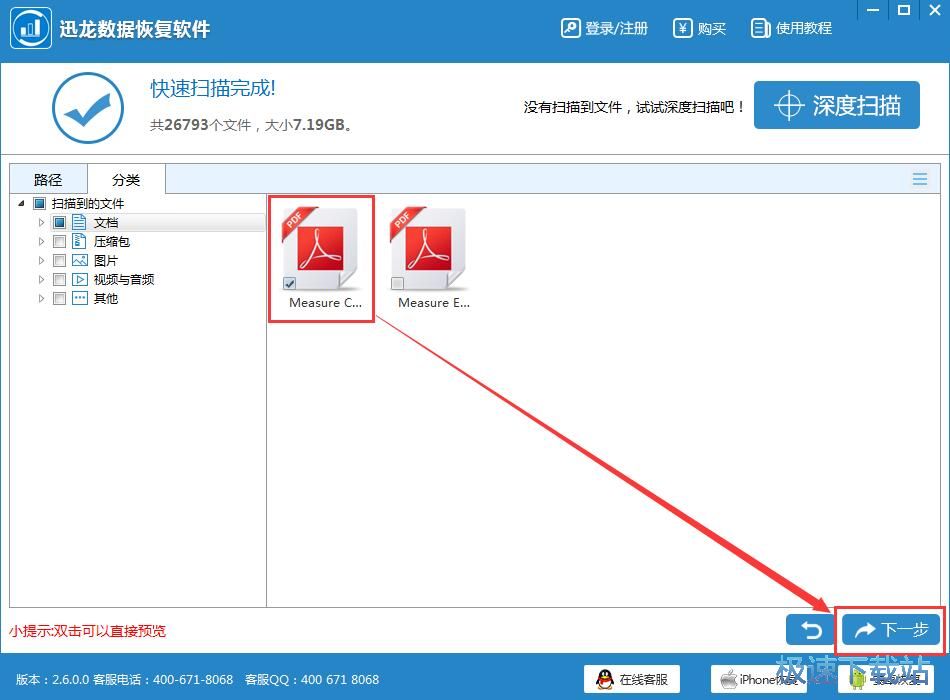Go back with the return arrow button
950x700 pixels.
(x=810, y=630)
